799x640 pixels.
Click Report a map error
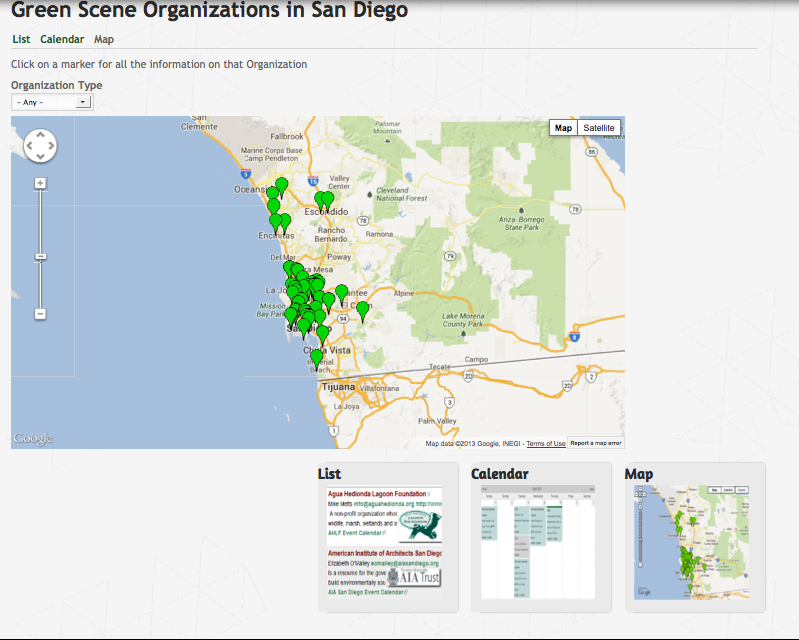597,443
